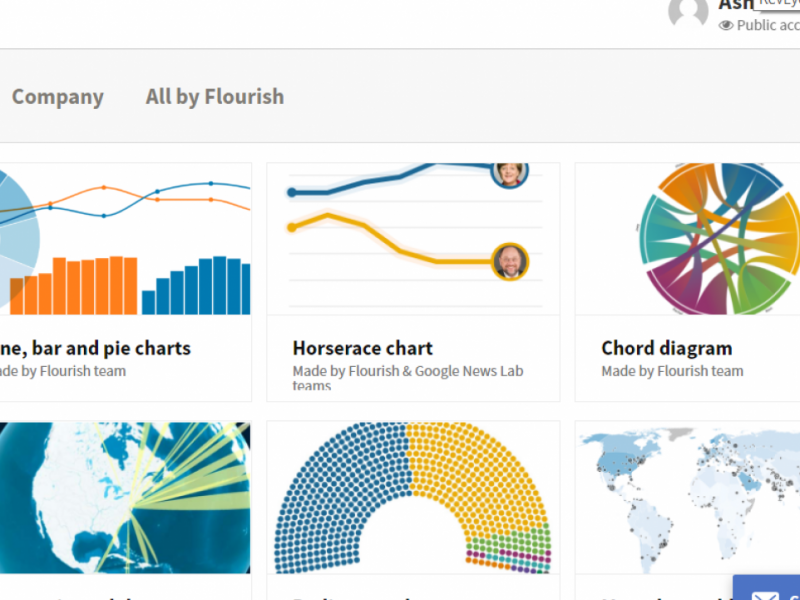This screenshot has width=800, height=600.
Task: Open the Line, bar and pie charts preview image
Action: point(125,240)
